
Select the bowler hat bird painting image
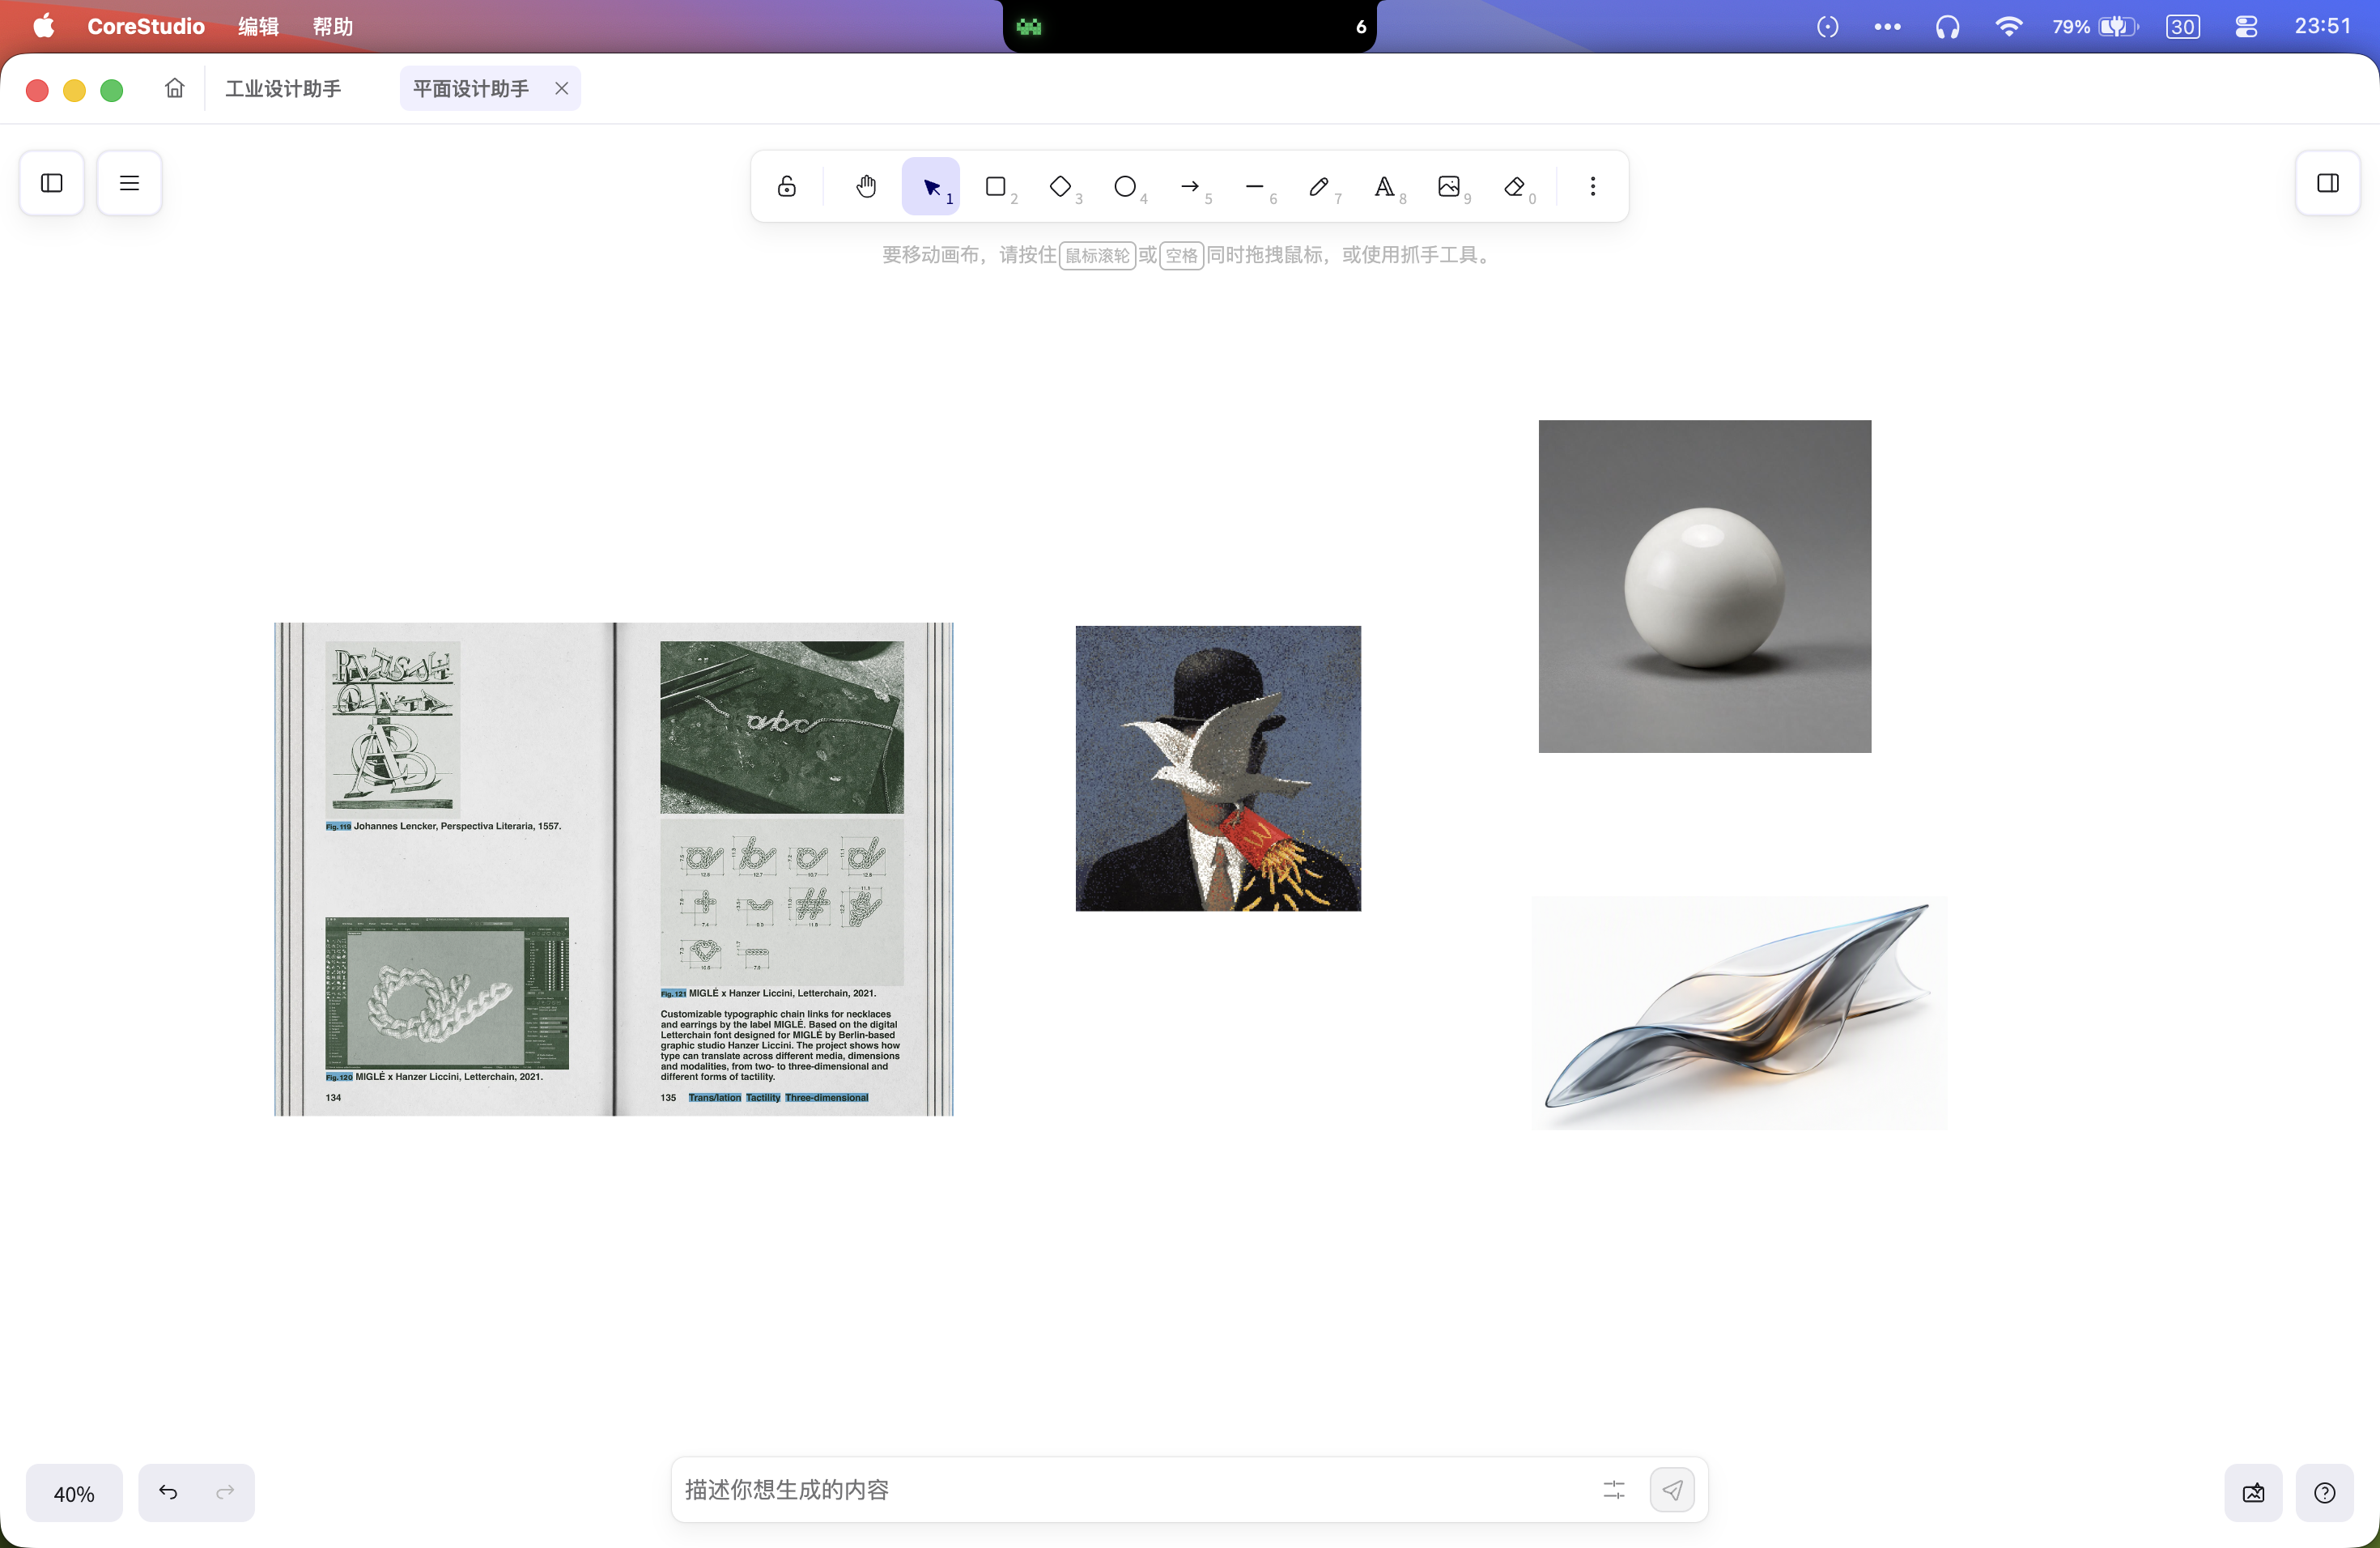(1218, 768)
